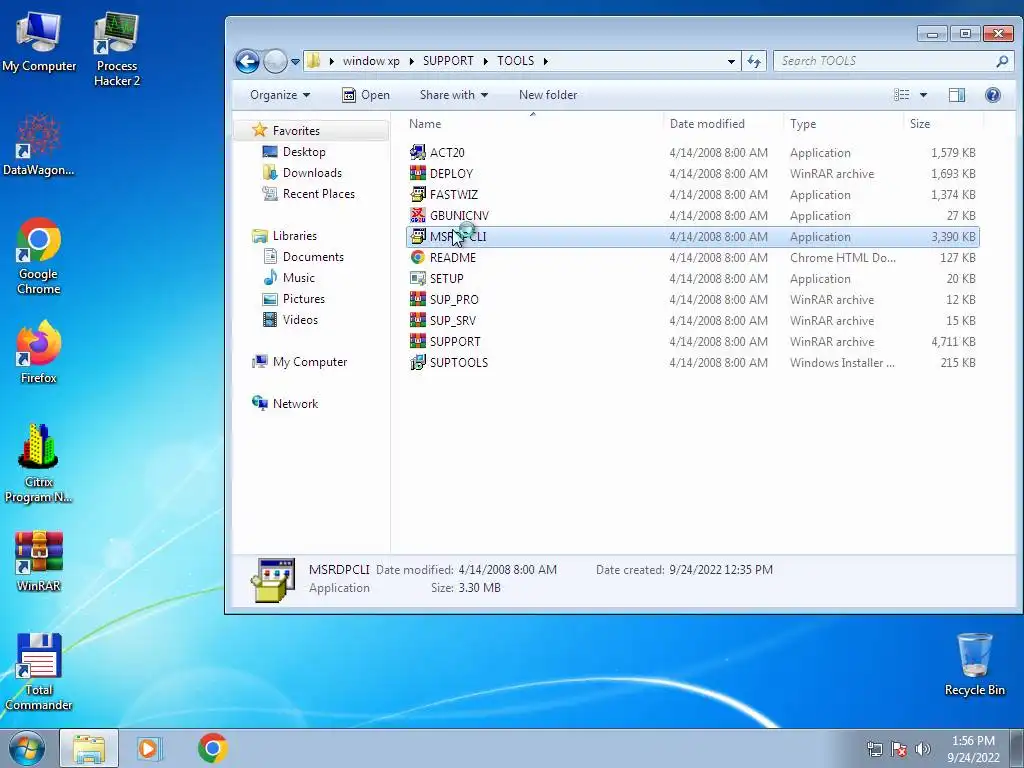
Task: Open Desktop in Favorites pane
Action: [x=294, y=152]
